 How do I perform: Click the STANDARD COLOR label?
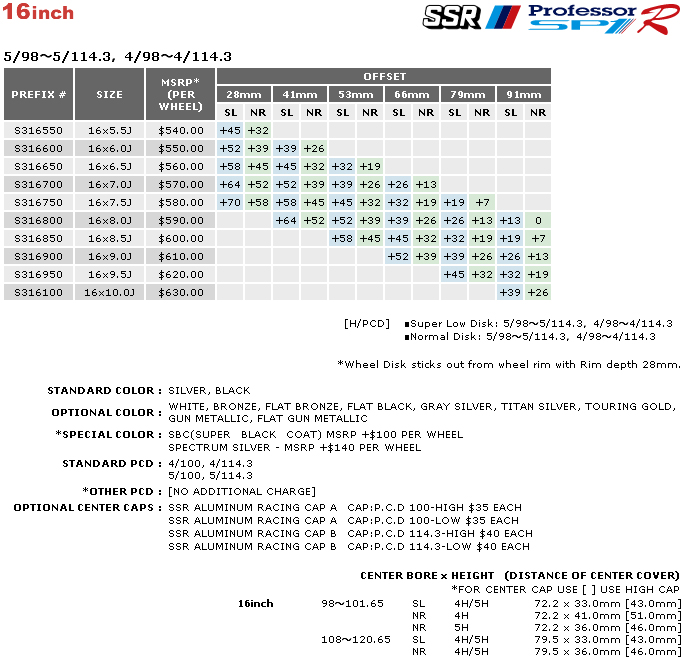coord(104,390)
